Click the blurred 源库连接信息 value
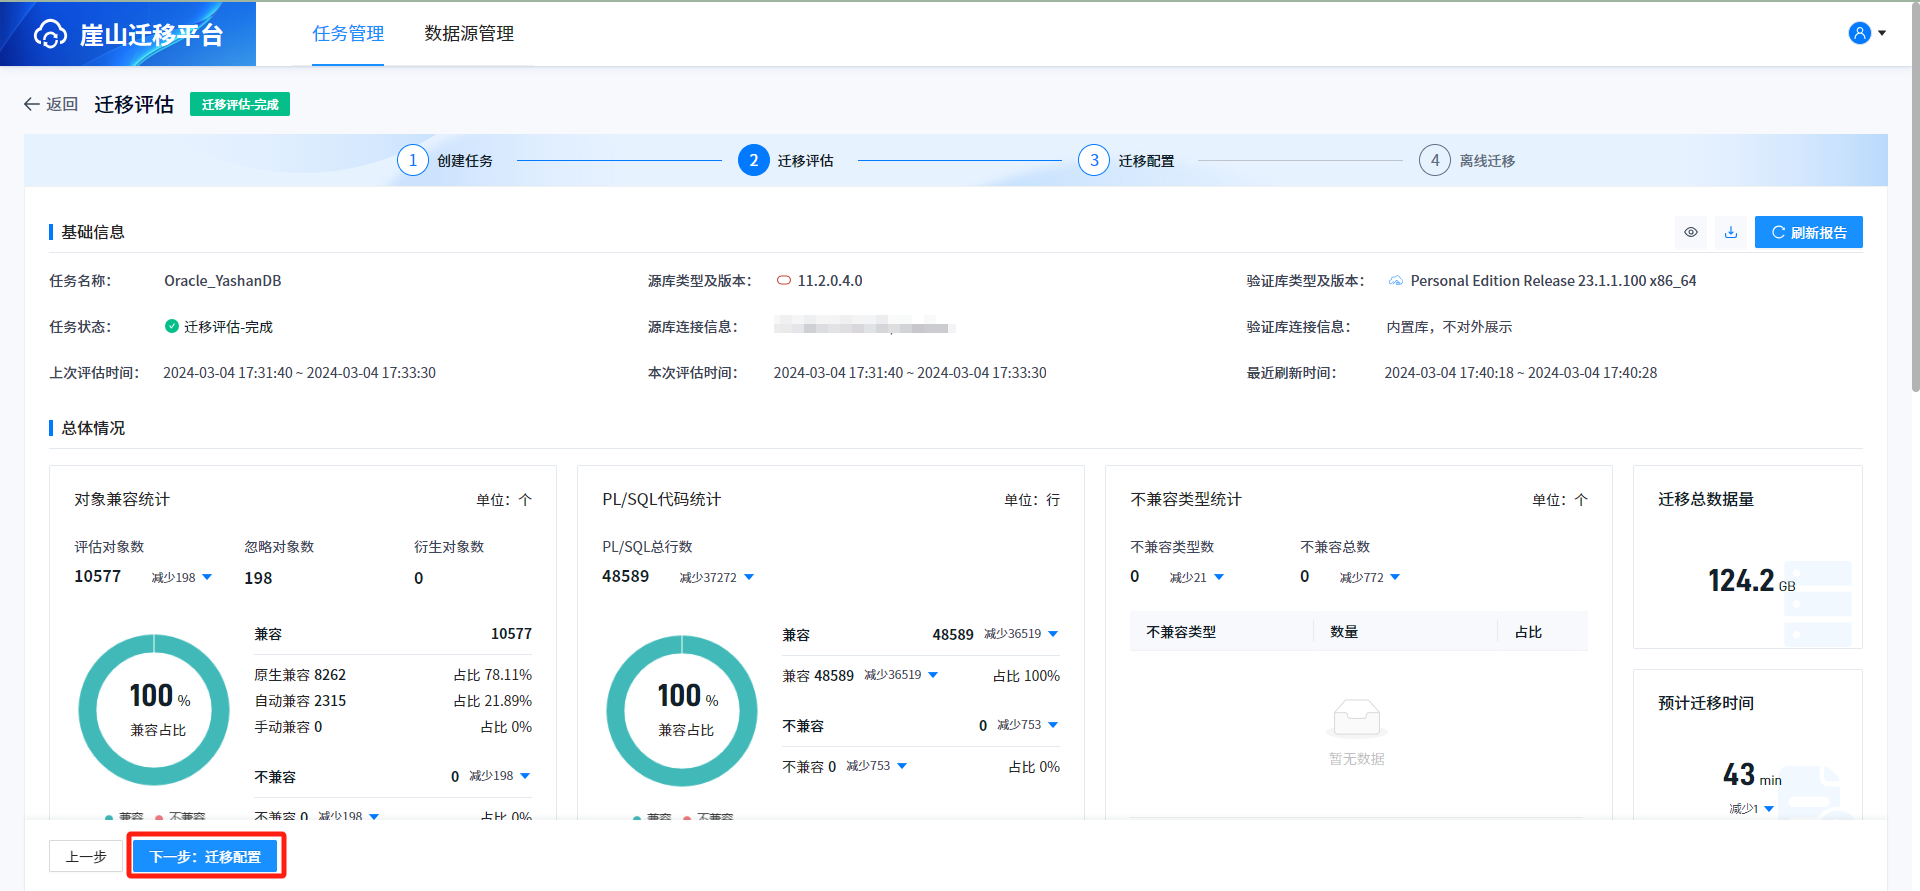1920x891 pixels. 865,325
